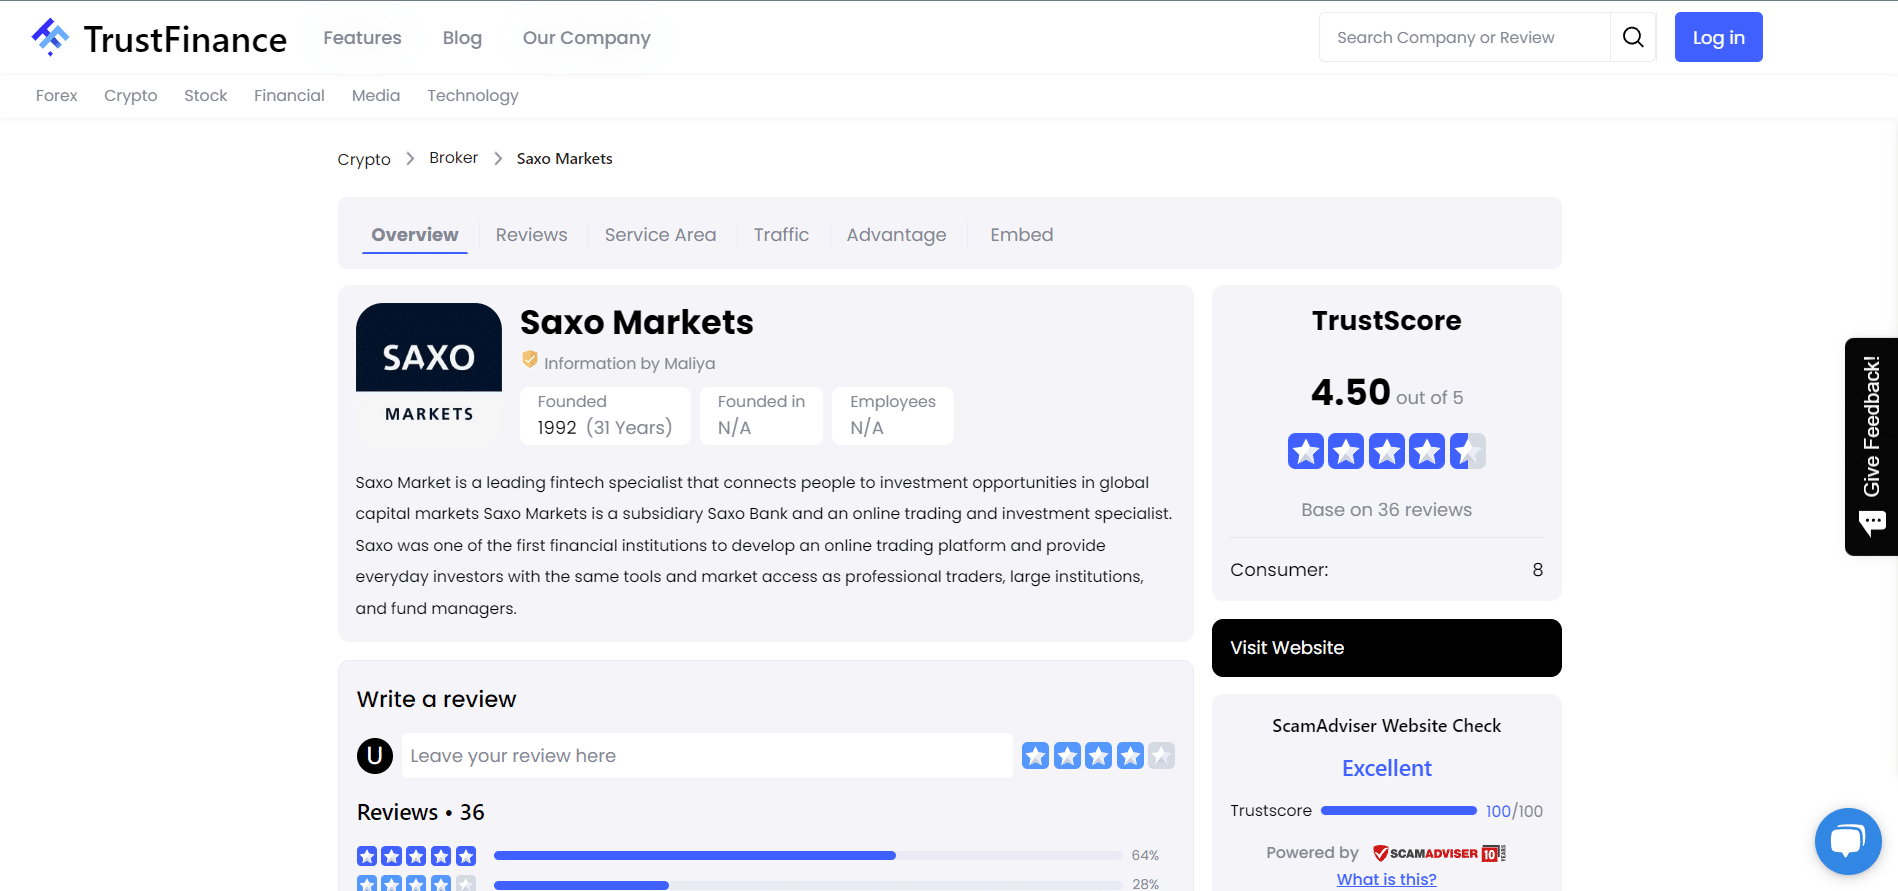The image size is (1898, 891).
Task: Open the 'What is this?' link
Action: [1386, 879]
